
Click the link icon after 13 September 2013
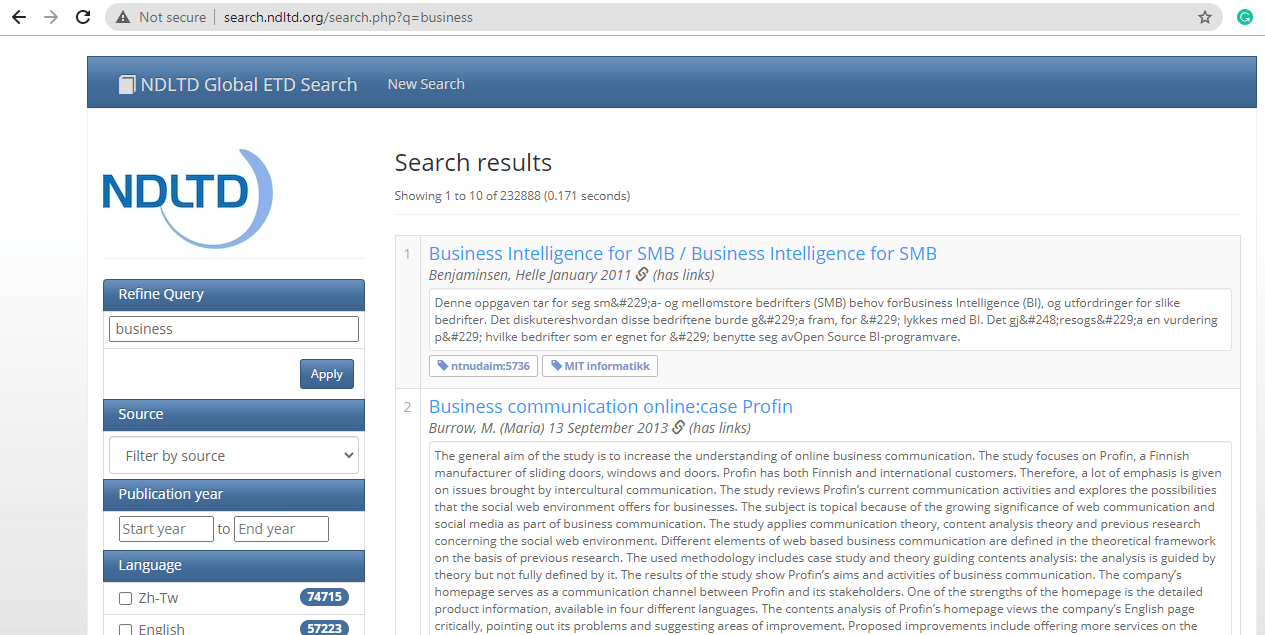678,428
